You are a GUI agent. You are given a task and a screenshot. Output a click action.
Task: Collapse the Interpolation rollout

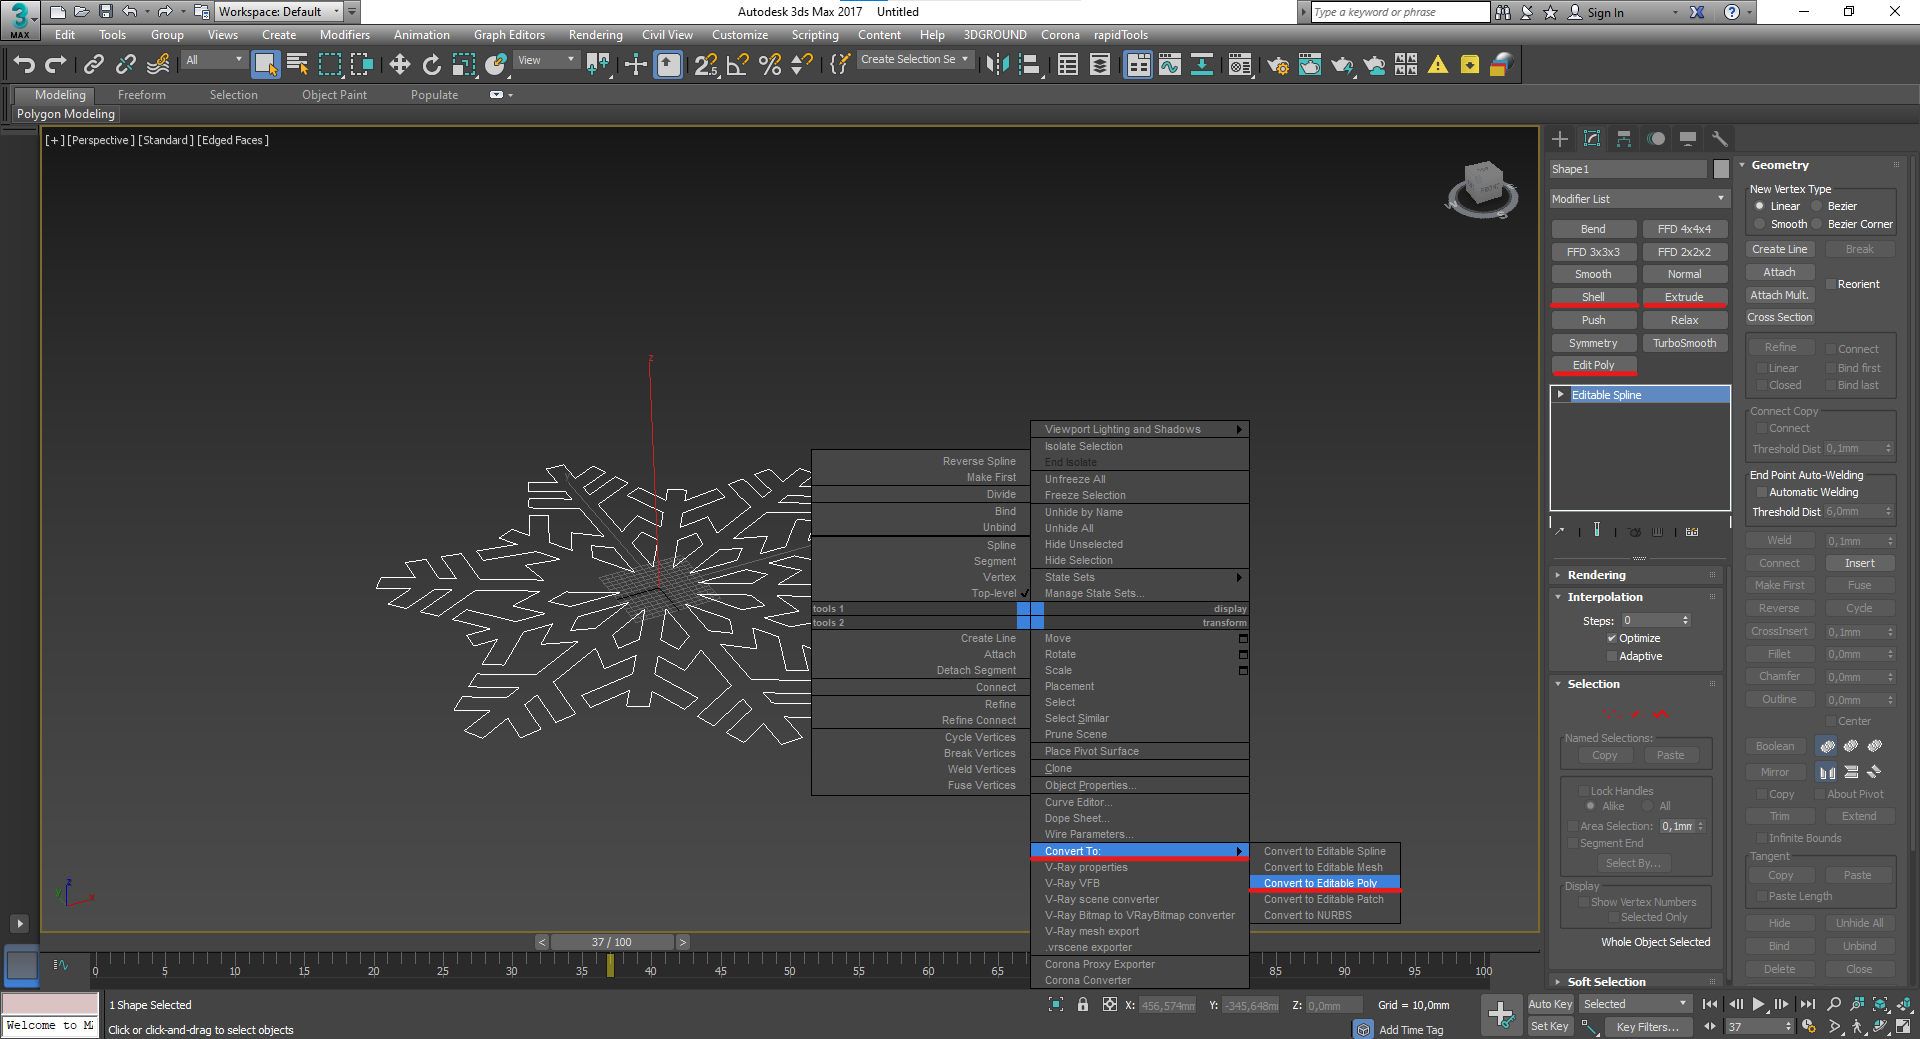click(x=1604, y=597)
